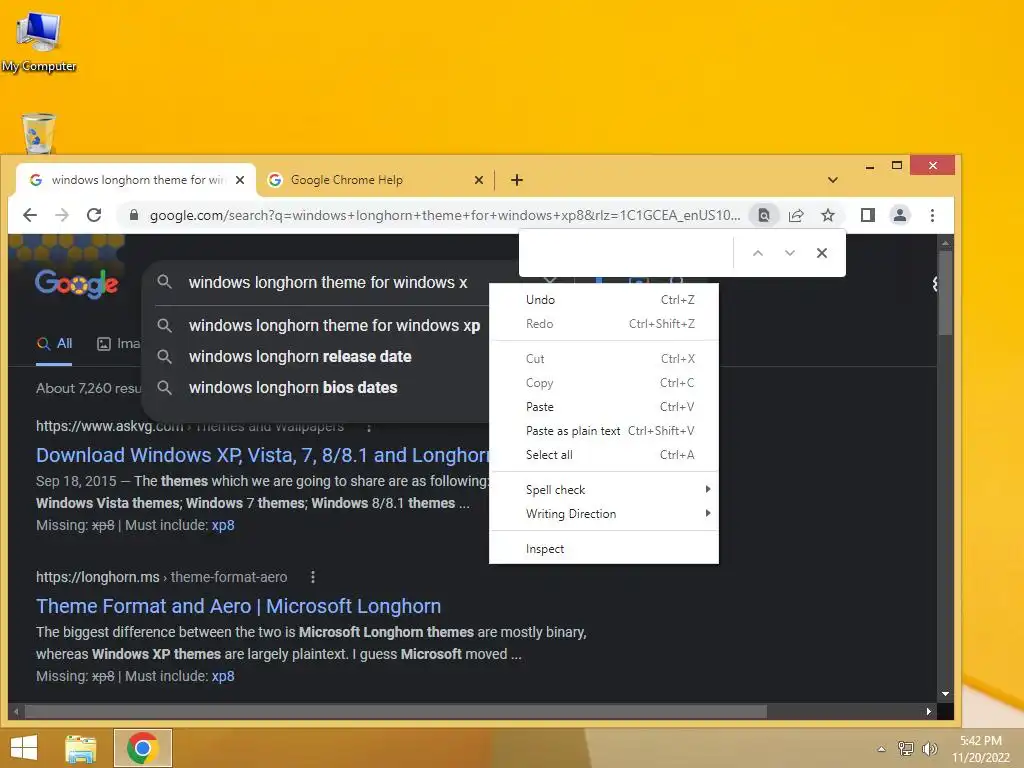This screenshot has width=1024, height=768.
Task: Open Download Windows XP, Vista result link
Action: click(263, 455)
